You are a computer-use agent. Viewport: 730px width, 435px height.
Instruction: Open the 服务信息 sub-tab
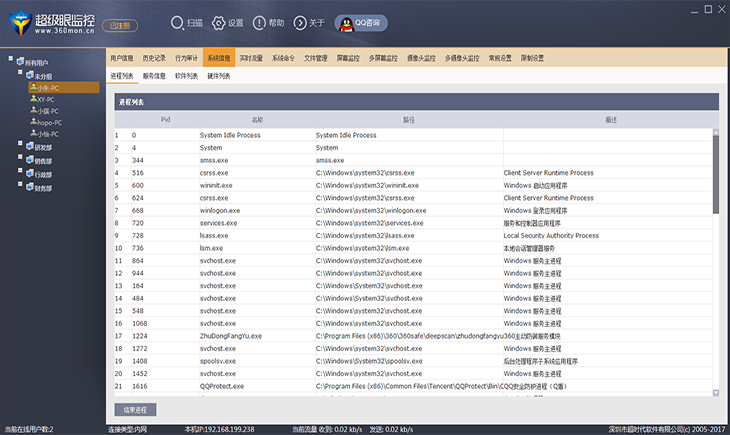point(155,76)
